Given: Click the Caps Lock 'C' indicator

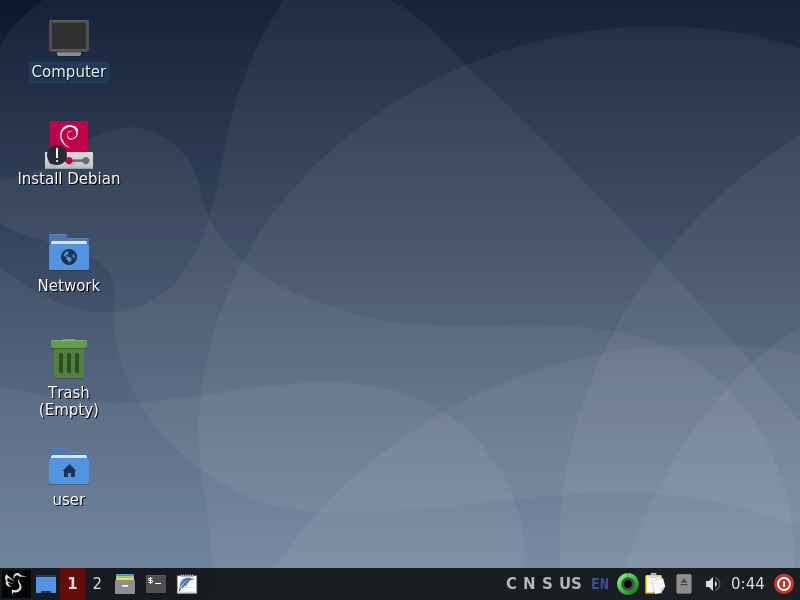Looking at the screenshot, I should [511, 583].
